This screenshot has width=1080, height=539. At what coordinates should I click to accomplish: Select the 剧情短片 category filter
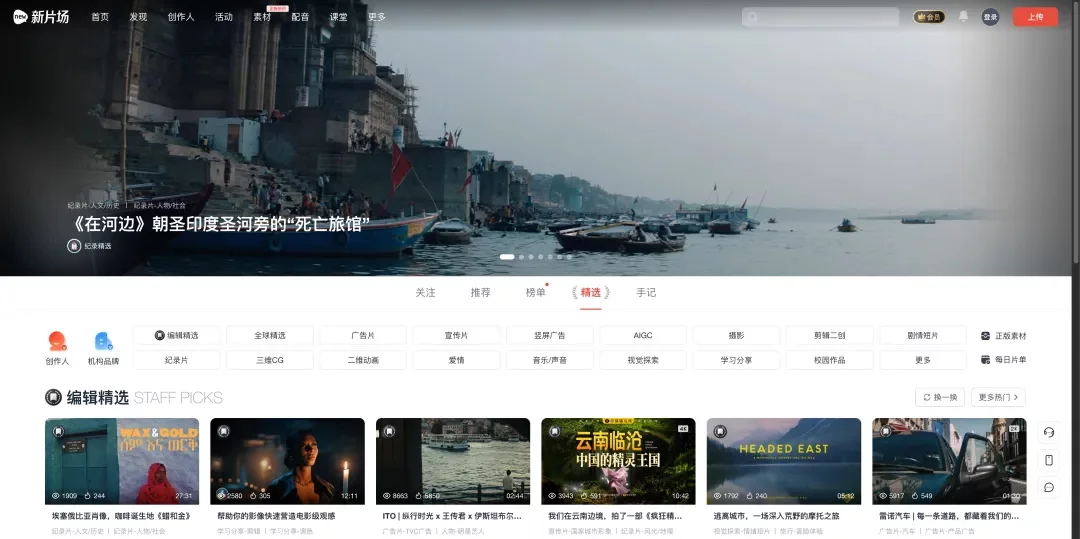[x=923, y=335]
